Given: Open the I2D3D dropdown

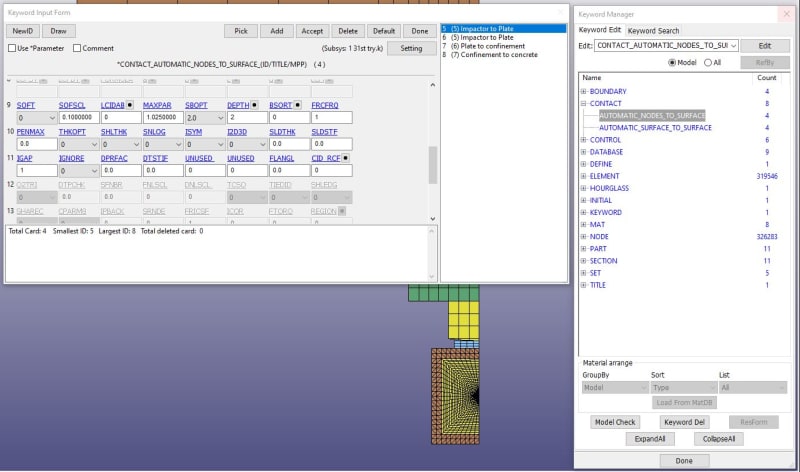Looking at the screenshot, I should [247, 144].
